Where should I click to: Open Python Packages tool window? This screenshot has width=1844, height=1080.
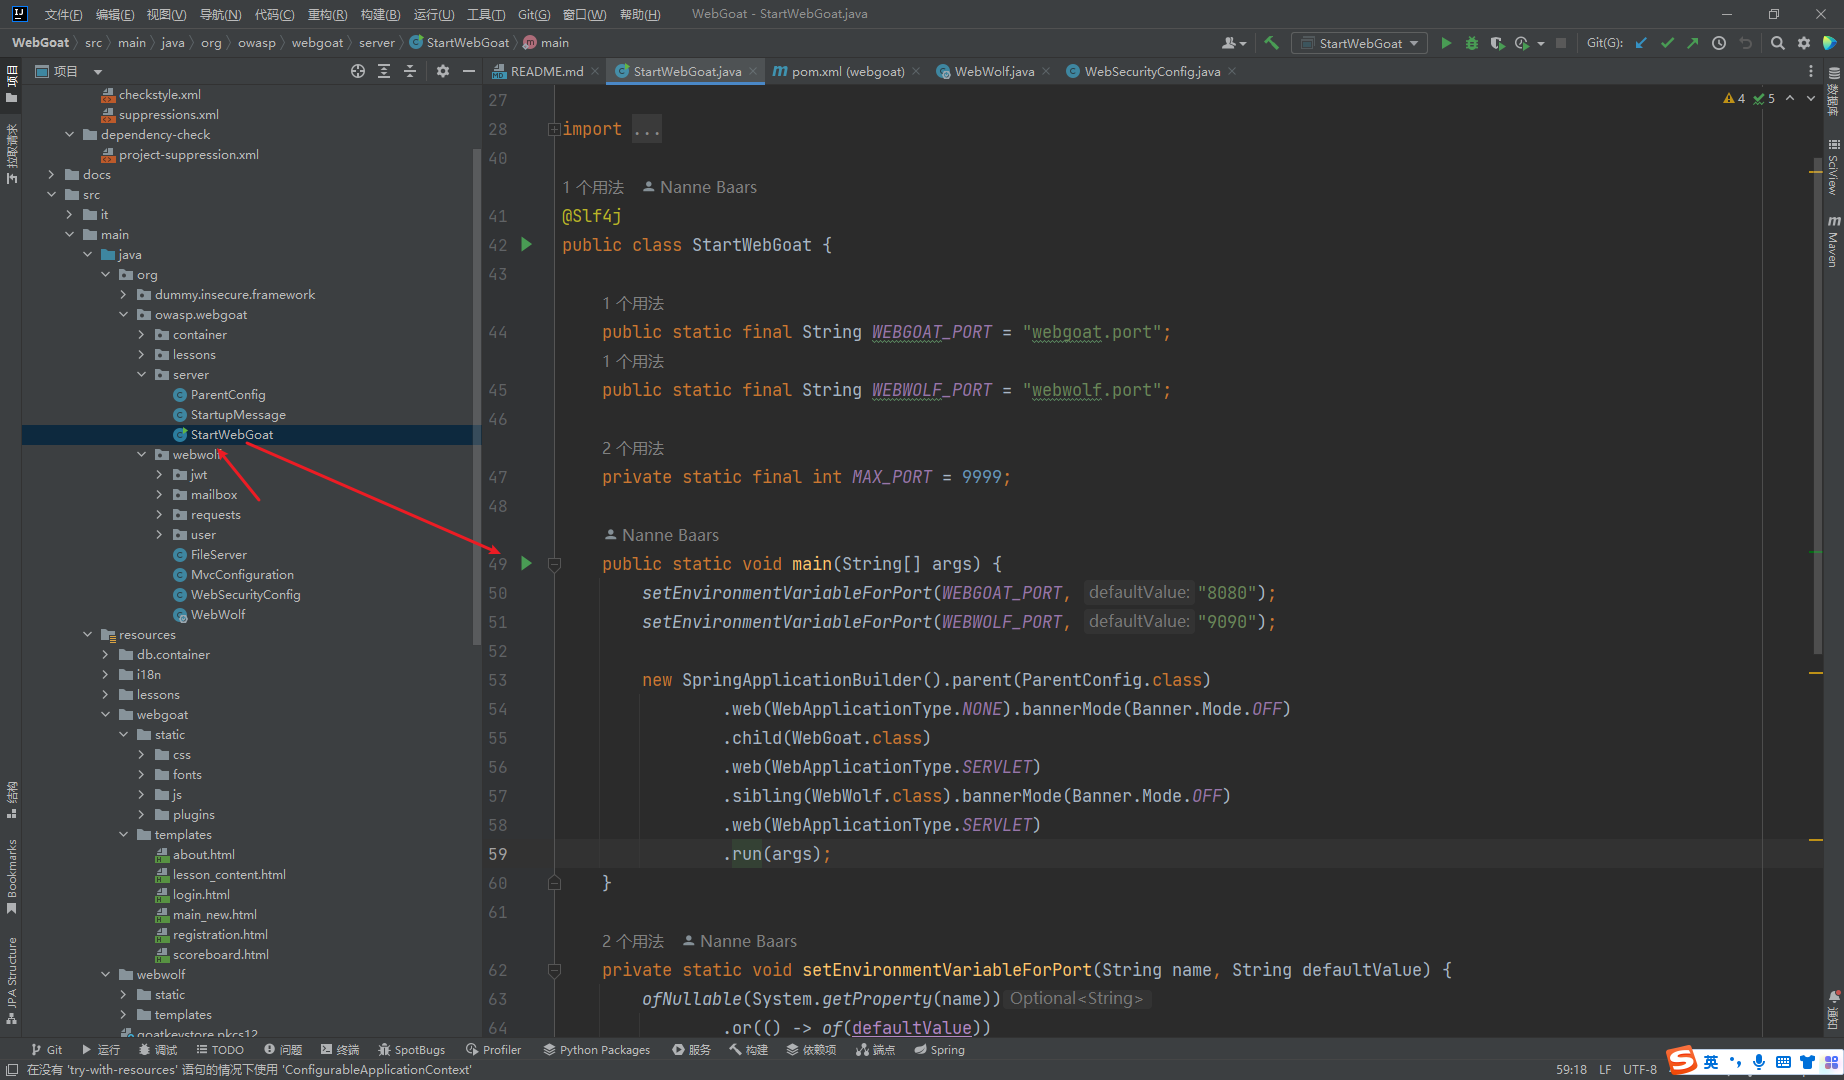click(597, 1050)
